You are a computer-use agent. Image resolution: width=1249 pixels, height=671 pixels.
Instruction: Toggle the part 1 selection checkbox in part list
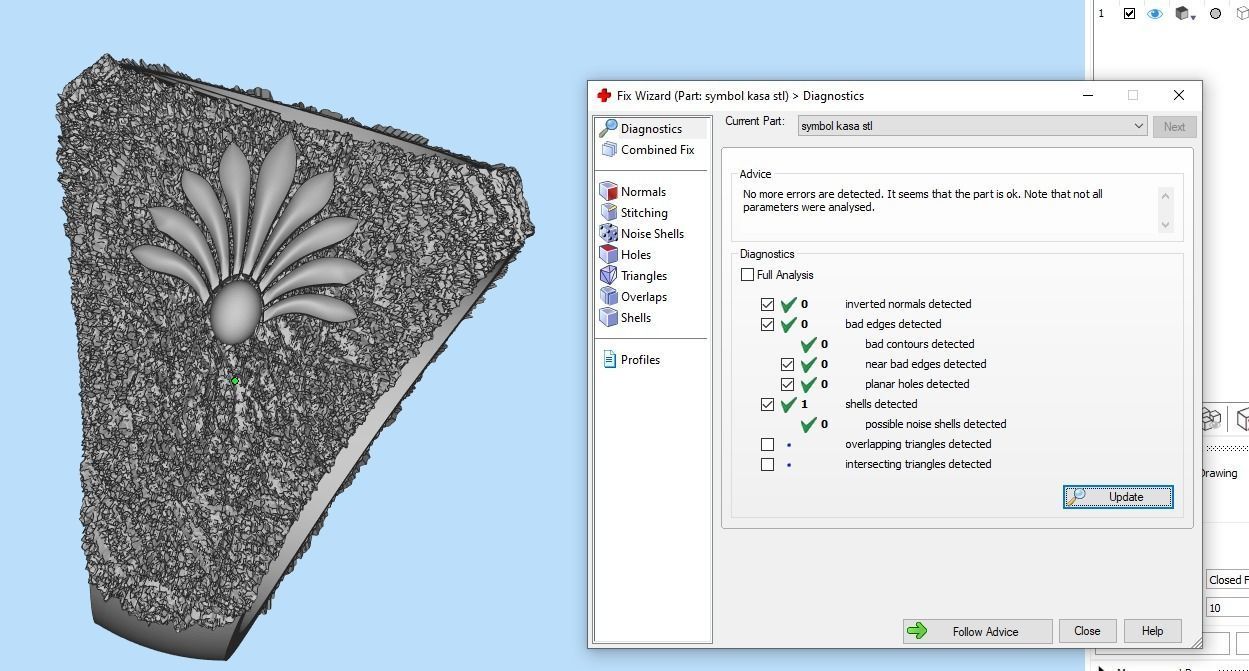(x=1129, y=13)
